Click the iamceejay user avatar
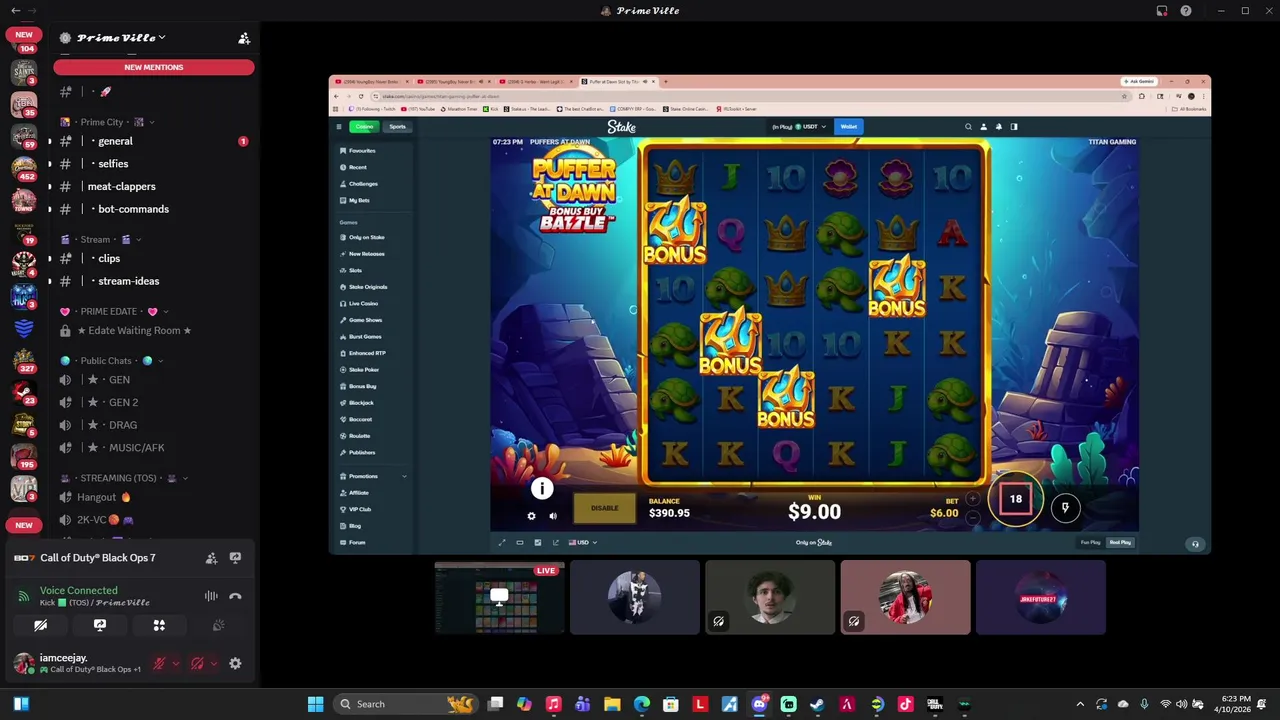 tap(23, 663)
